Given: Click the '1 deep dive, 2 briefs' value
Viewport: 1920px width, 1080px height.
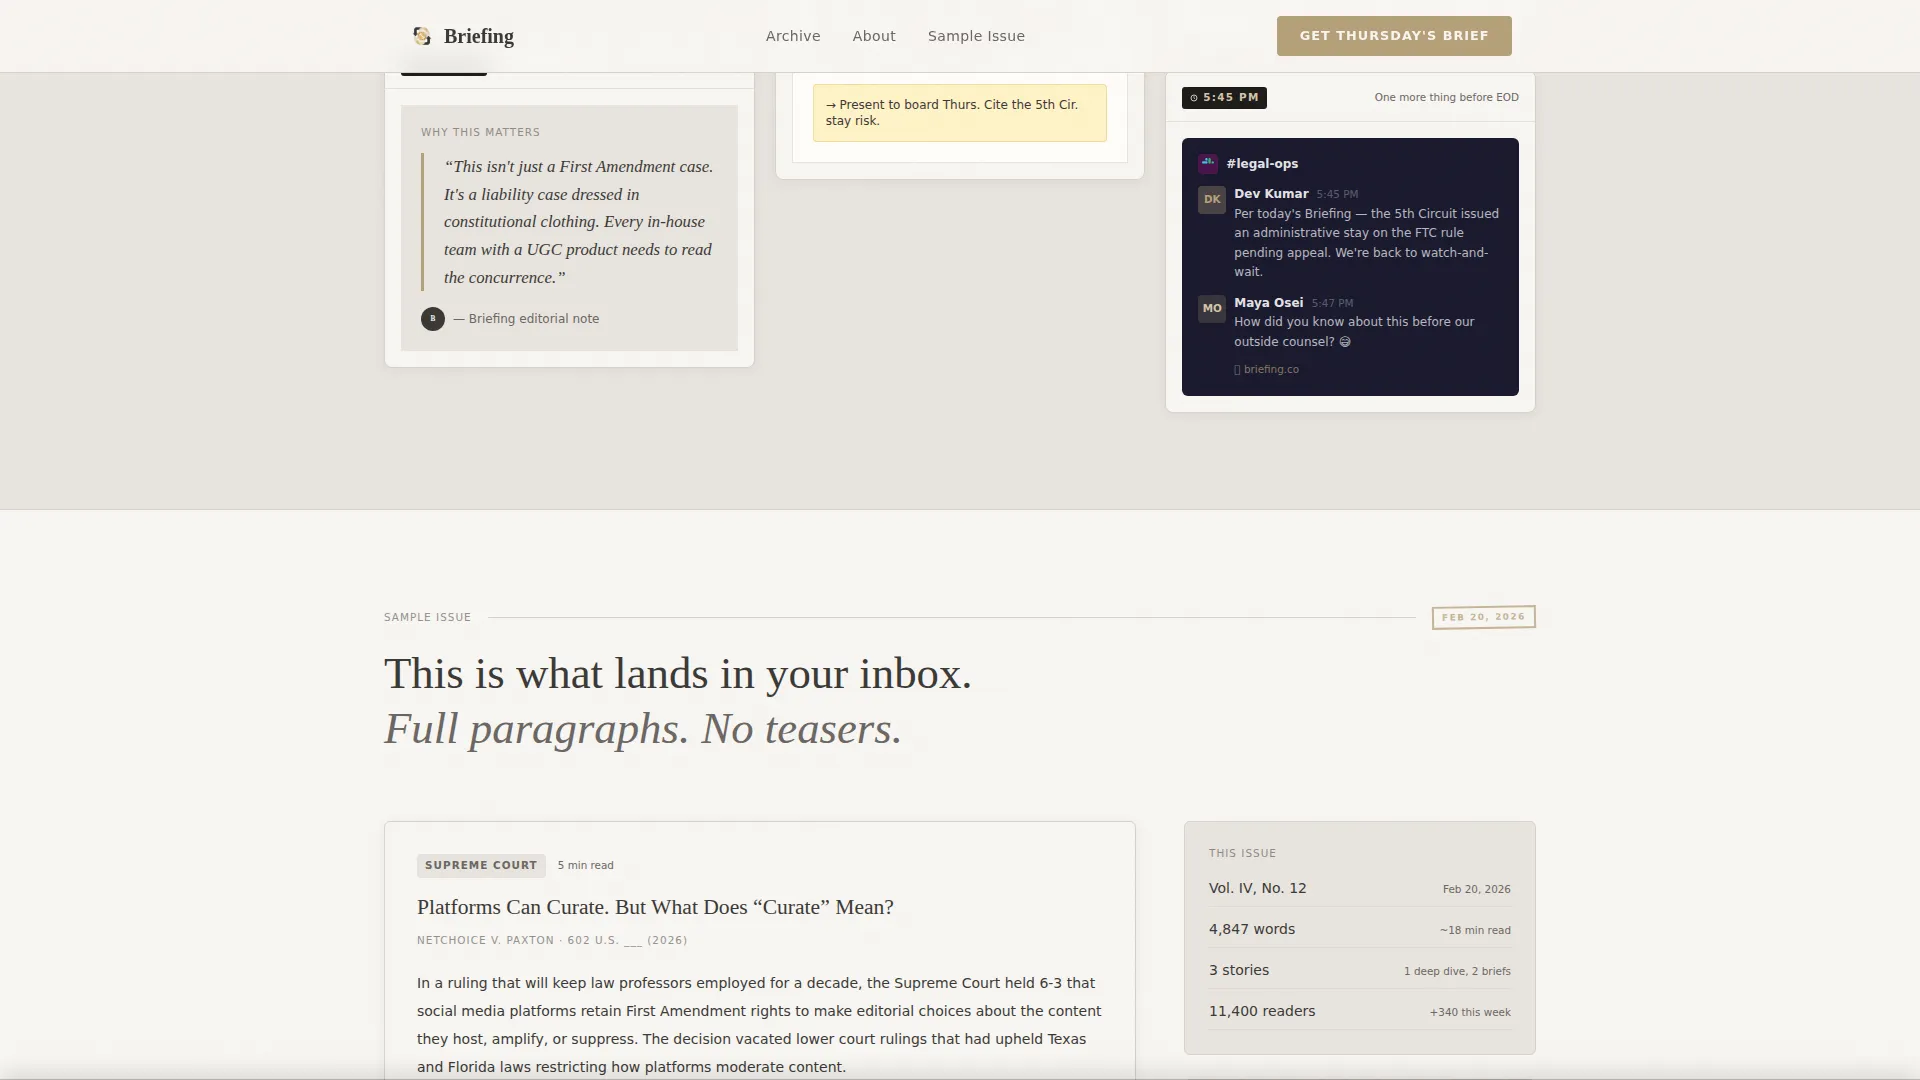Looking at the screenshot, I should [x=1457, y=971].
